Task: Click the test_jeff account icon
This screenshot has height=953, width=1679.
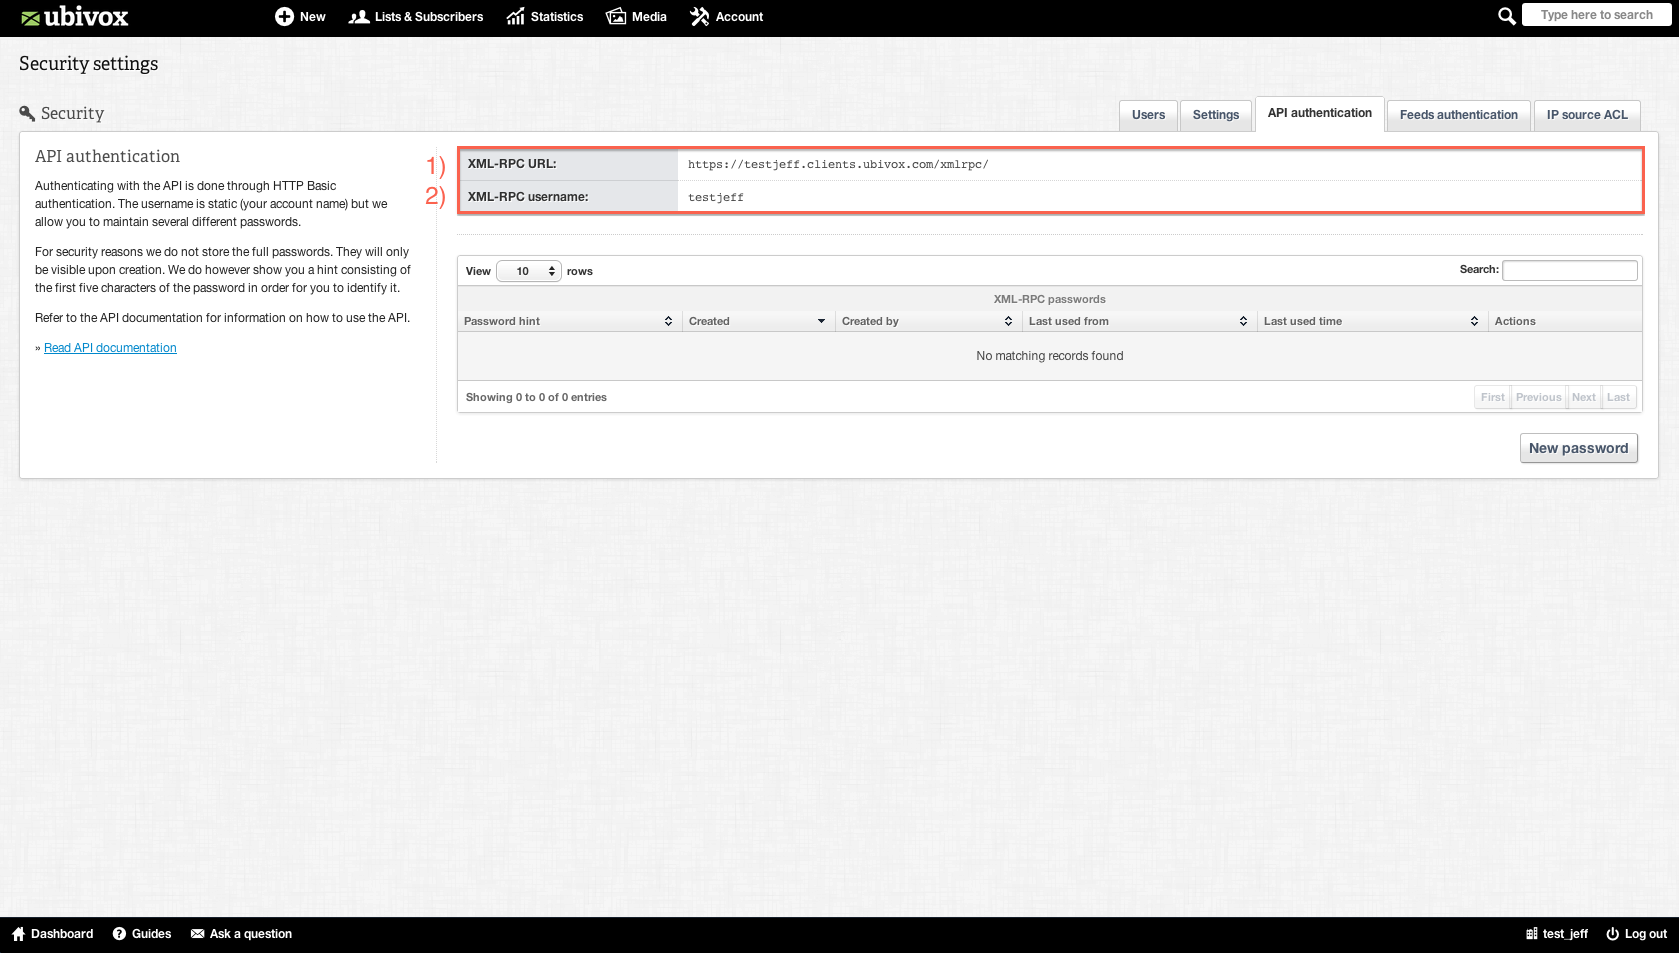Action: coord(1531,934)
